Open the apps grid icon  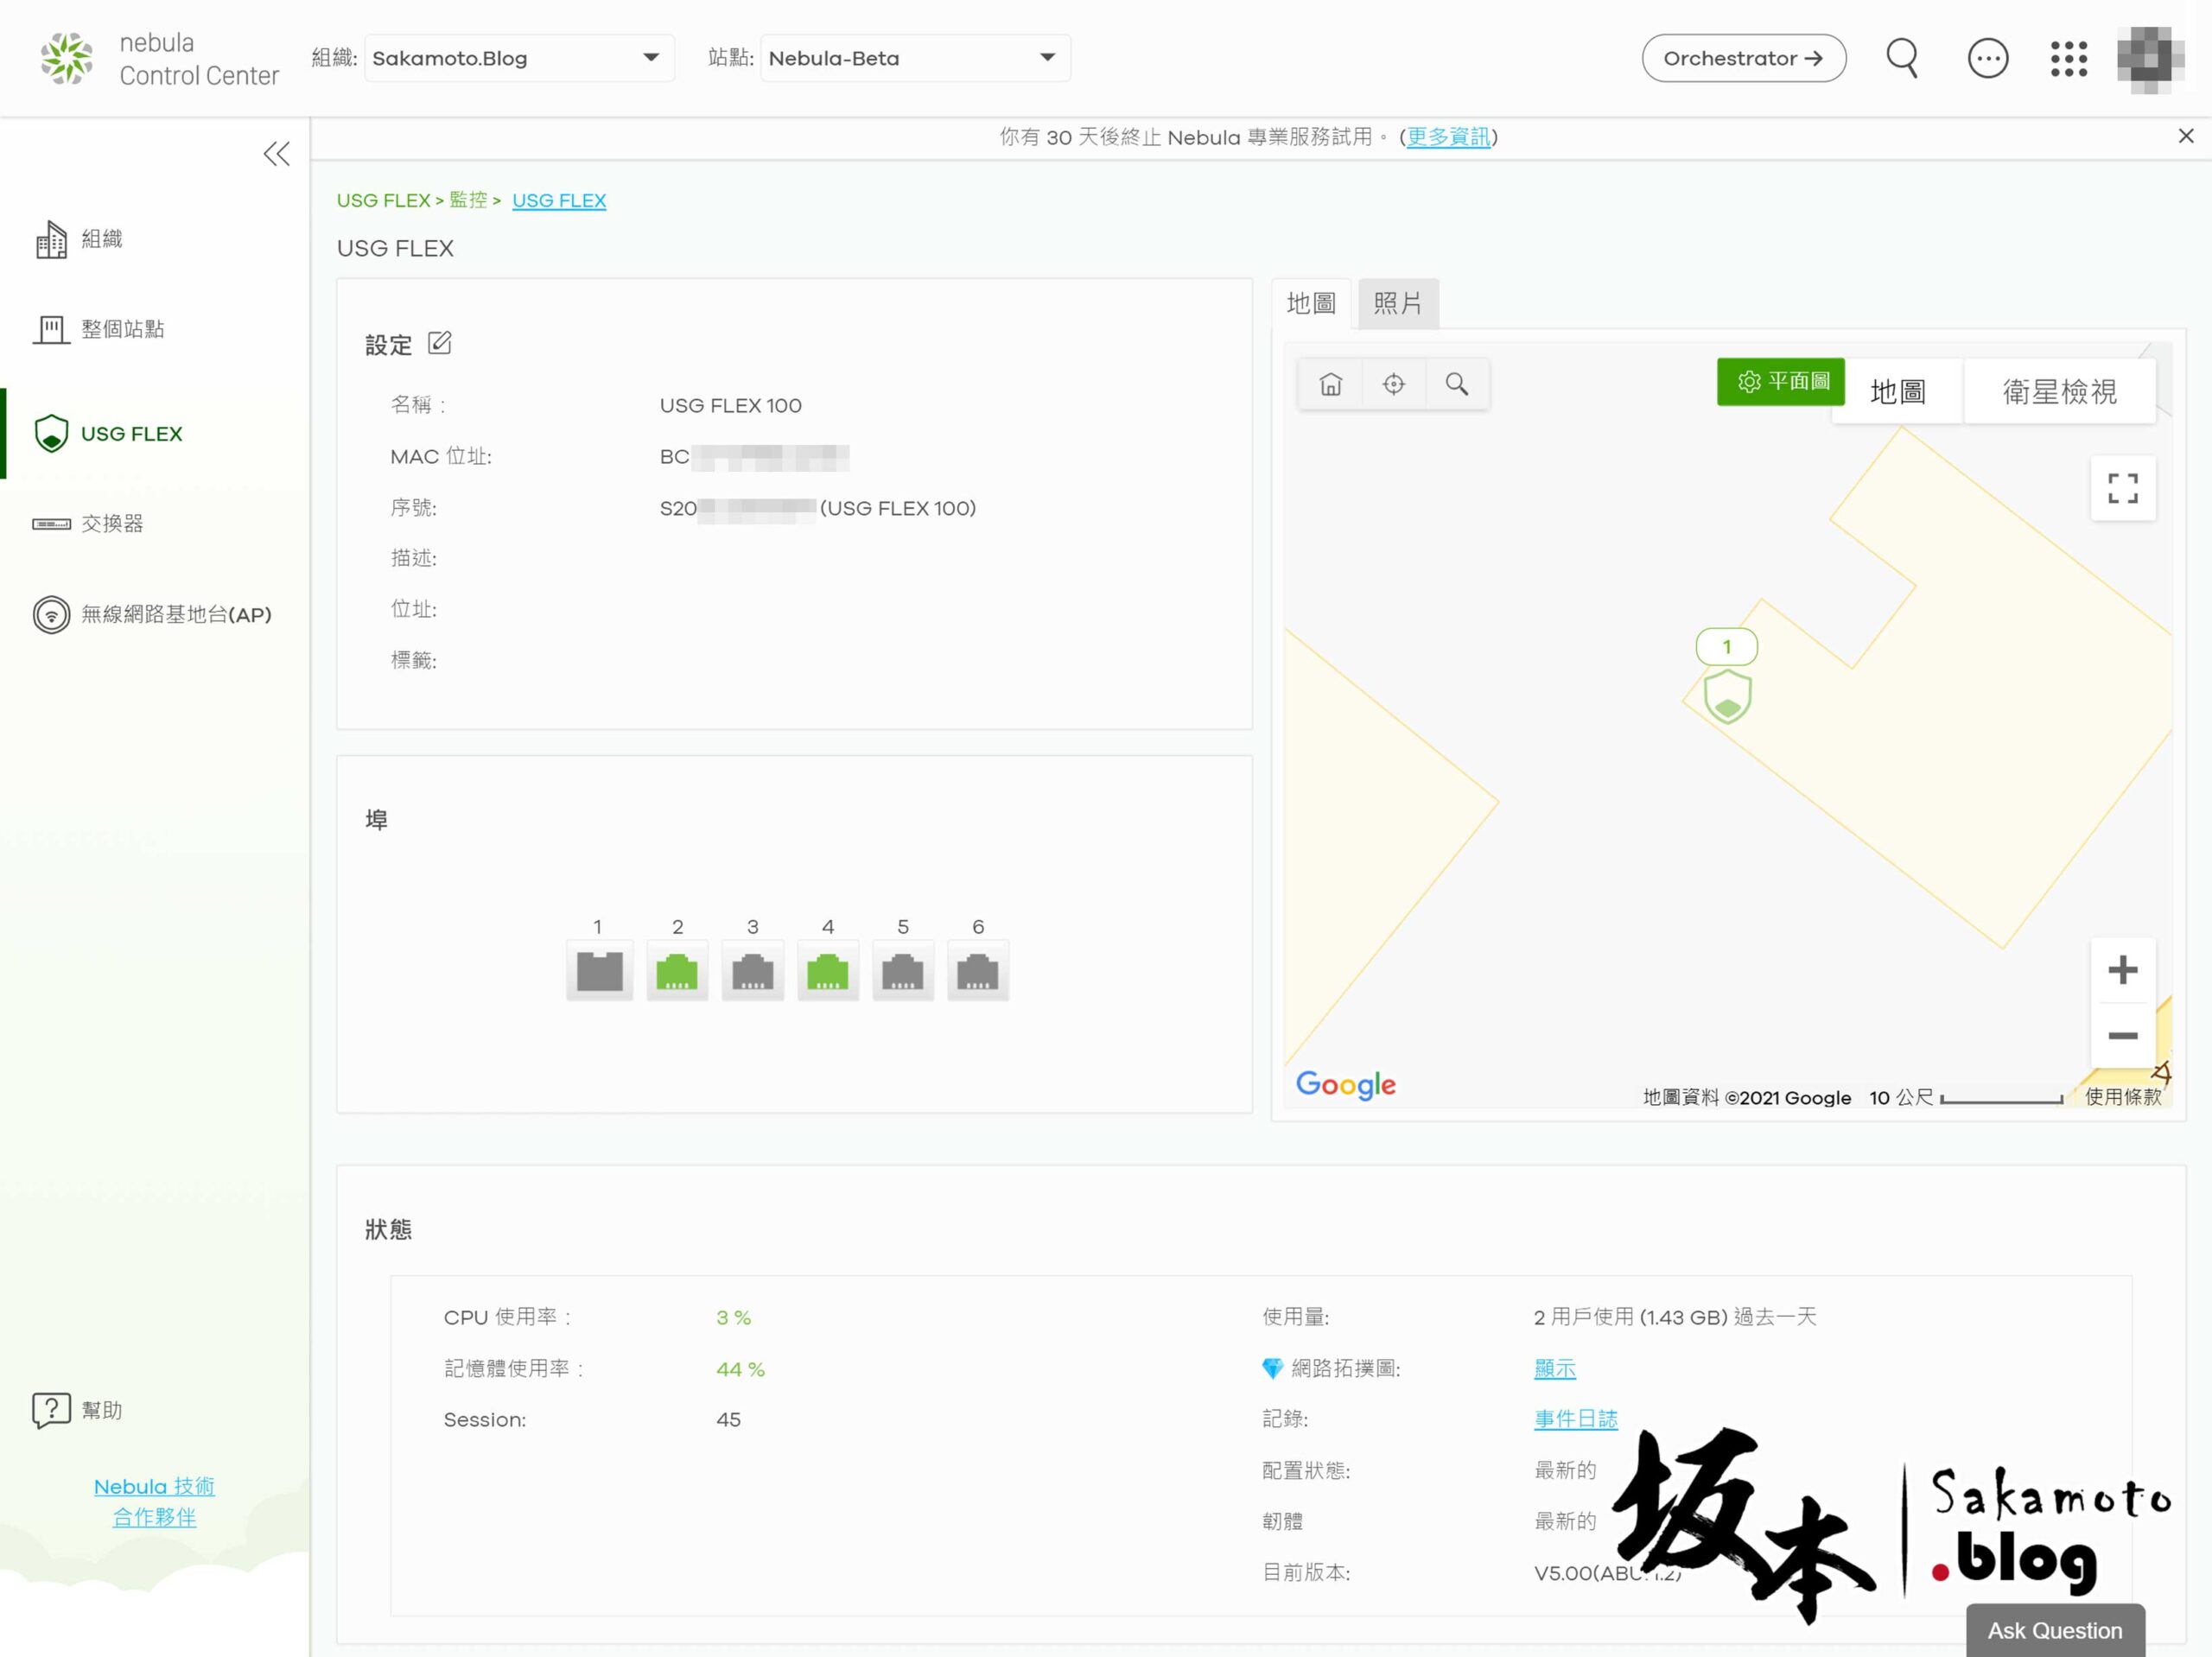click(2068, 58)
